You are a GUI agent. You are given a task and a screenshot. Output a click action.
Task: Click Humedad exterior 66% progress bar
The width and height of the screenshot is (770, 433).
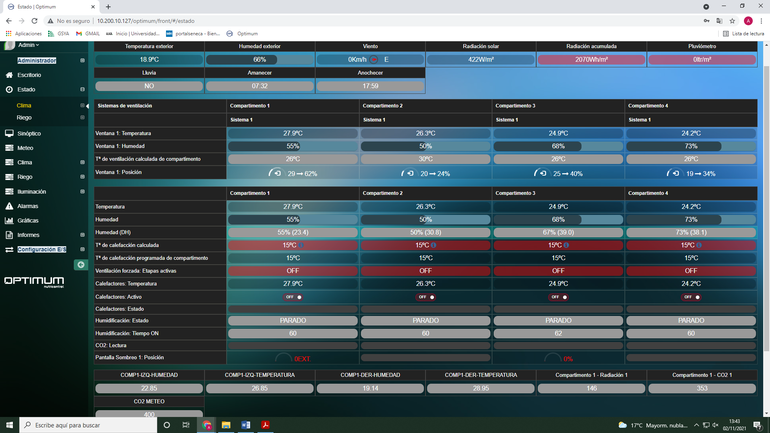point(260,59)
